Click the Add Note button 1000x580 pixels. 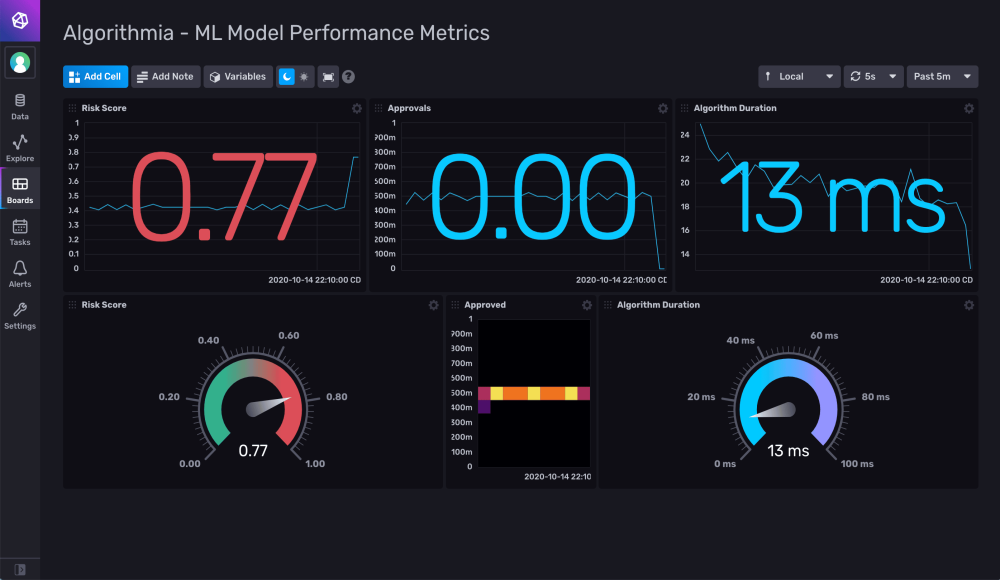tap(165, 77)
